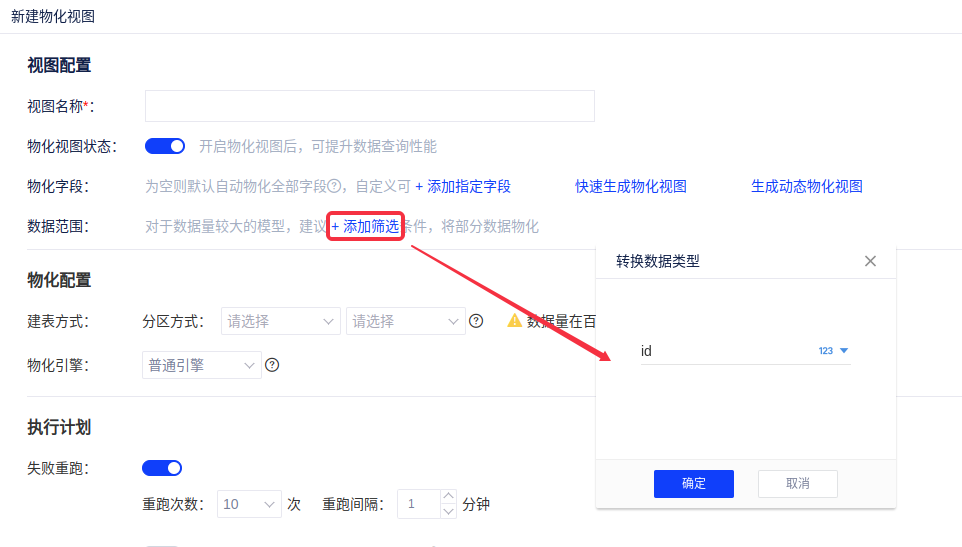Increase 重跑间隔 with the up arrow
The image size is (962, 547).
coord(448,497)
